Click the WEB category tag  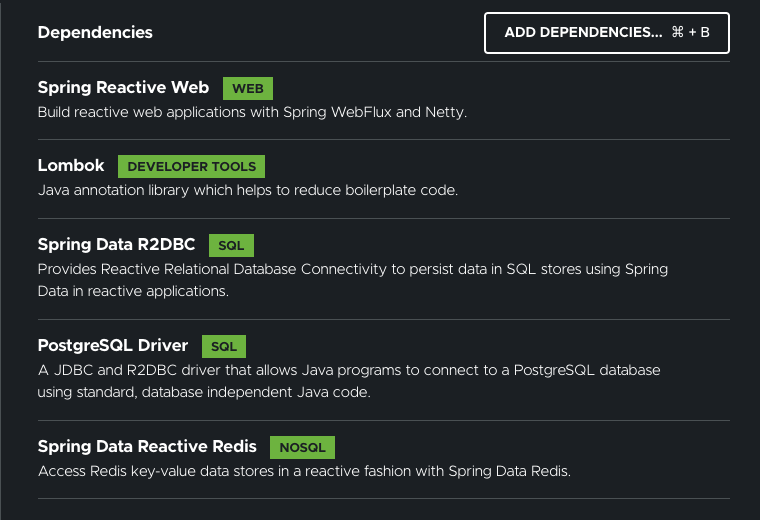248,89
